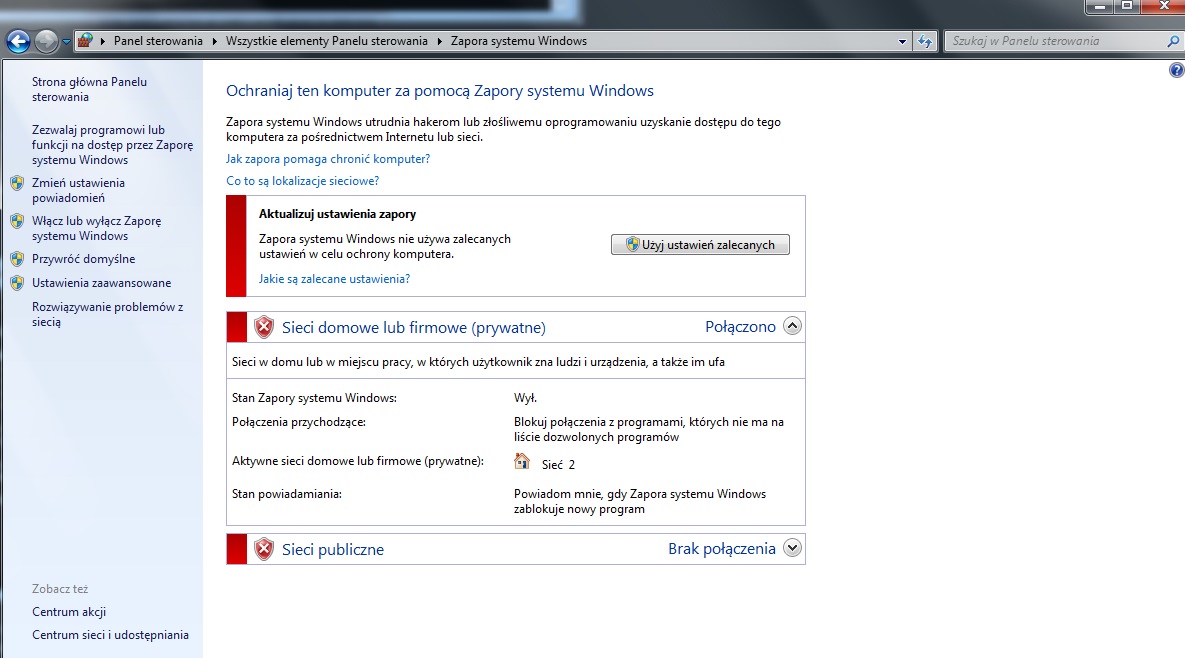Expand the 'Sieci publiczne' section chevron
Viewport: 1185px width, 658px height.
pyautogui.click(x=792, y=548)
